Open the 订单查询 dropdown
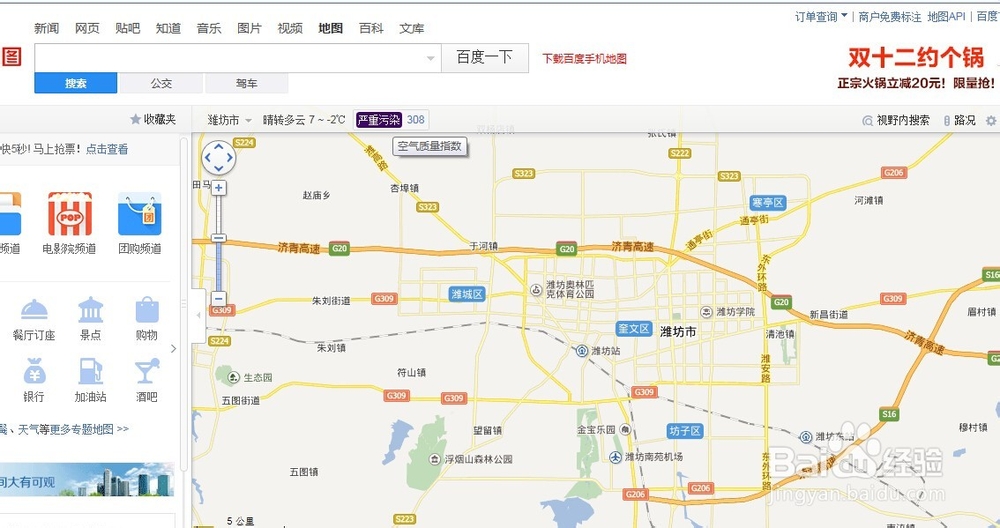Image resolution: width=1000 pixels, height=528 pixels. [x=821, y=17]
